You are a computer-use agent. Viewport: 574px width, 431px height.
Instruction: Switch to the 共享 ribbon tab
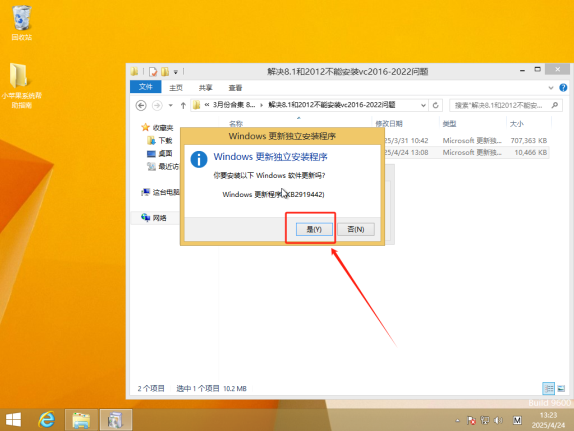coord(205,88)
